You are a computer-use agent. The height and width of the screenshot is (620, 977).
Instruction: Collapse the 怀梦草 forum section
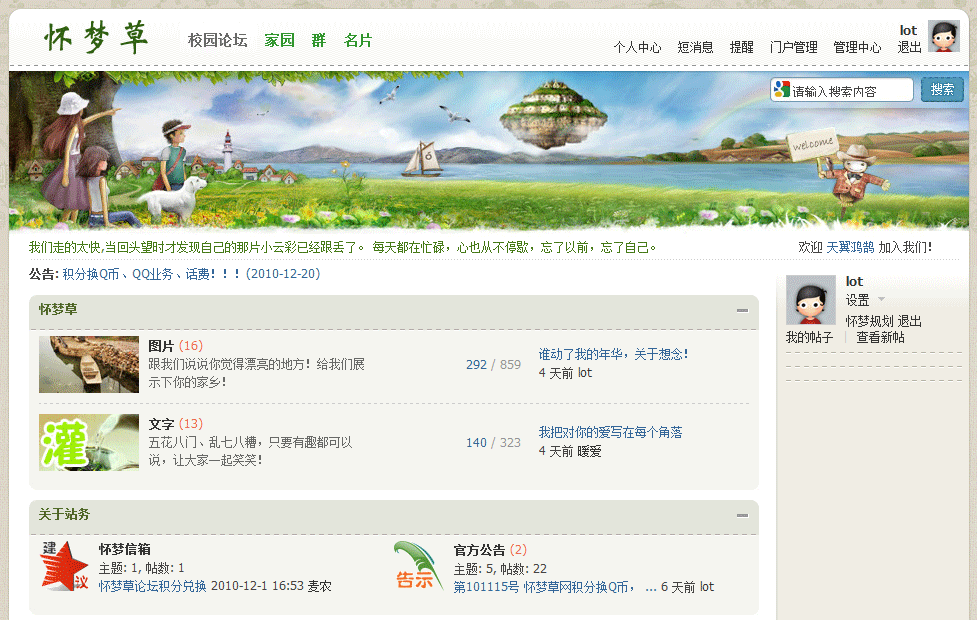(x=742, y=310)
